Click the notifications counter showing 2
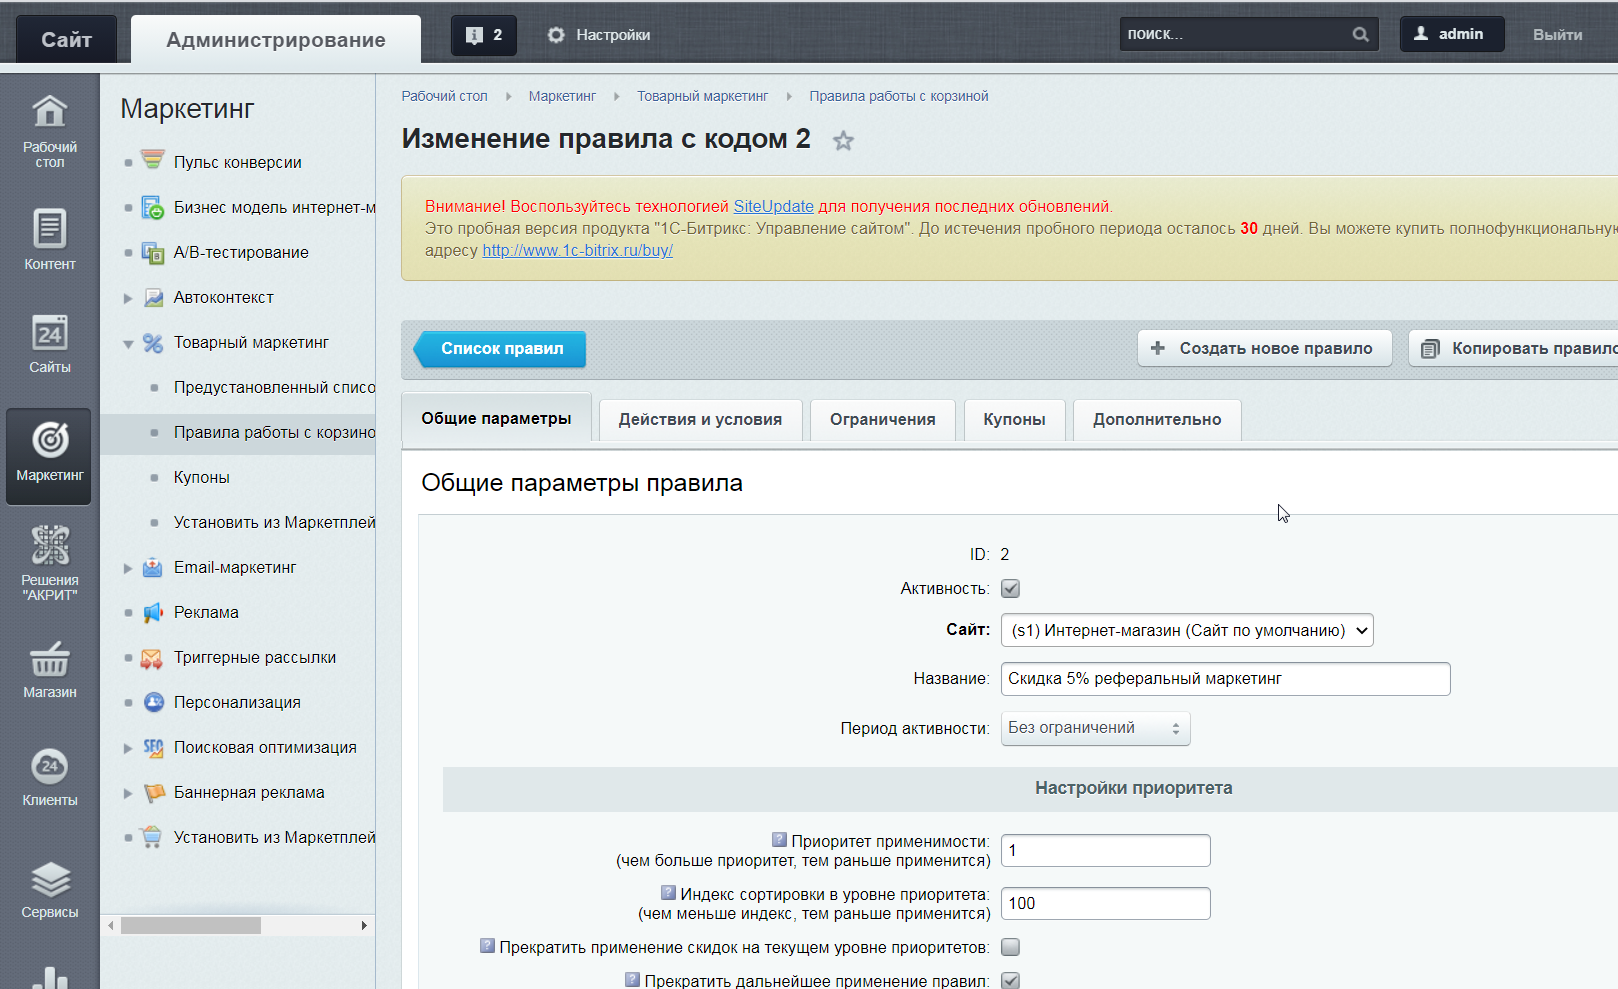The width and height of the screenshot is (1618, 989). [x=484, y=35]
